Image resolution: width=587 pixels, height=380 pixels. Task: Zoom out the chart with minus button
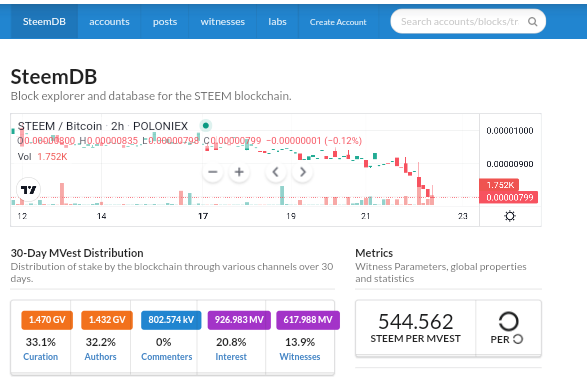[213, 172]
